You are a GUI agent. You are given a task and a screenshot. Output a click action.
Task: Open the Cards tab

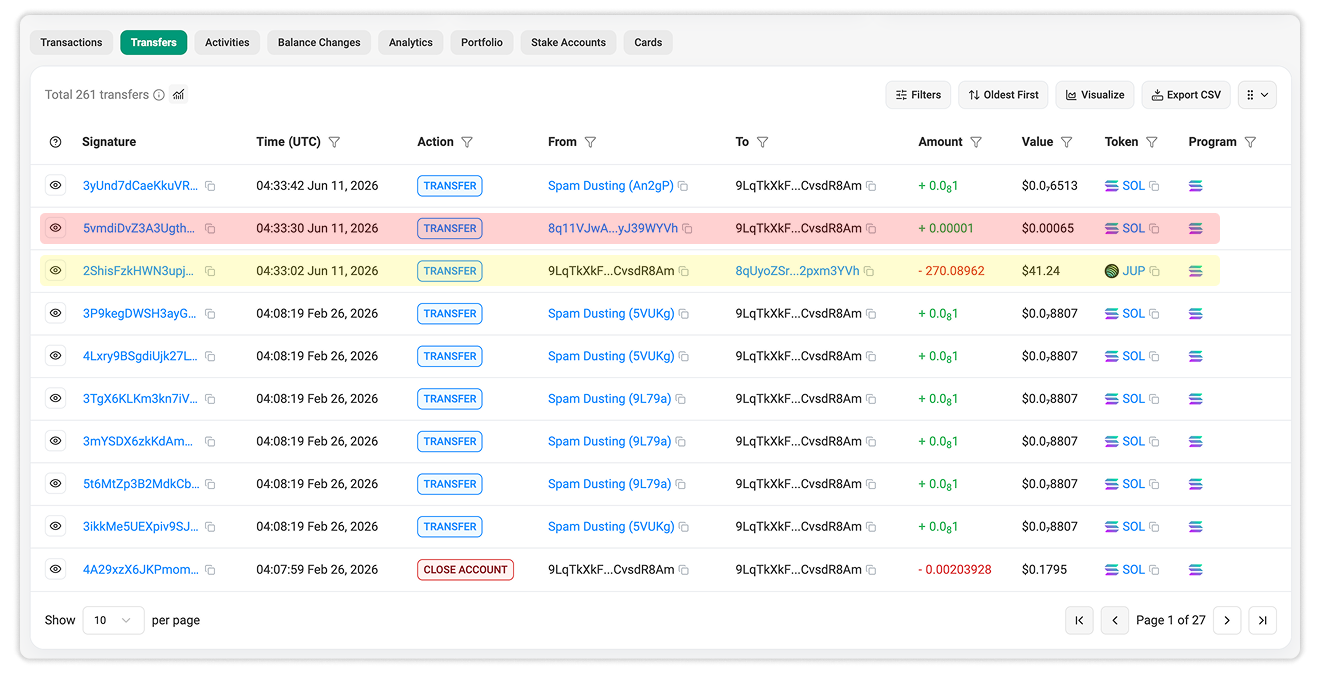(648, 42)
